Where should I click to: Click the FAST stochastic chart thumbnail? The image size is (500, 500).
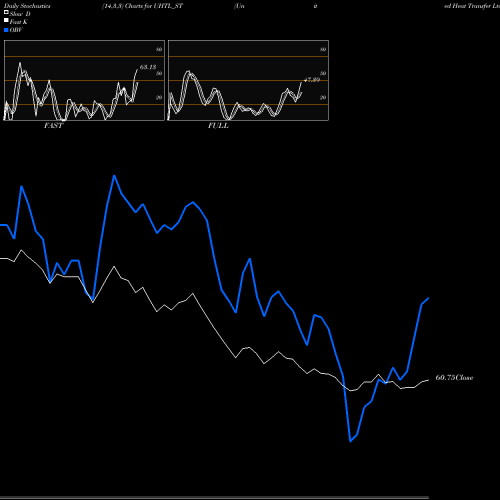[84, 80]
